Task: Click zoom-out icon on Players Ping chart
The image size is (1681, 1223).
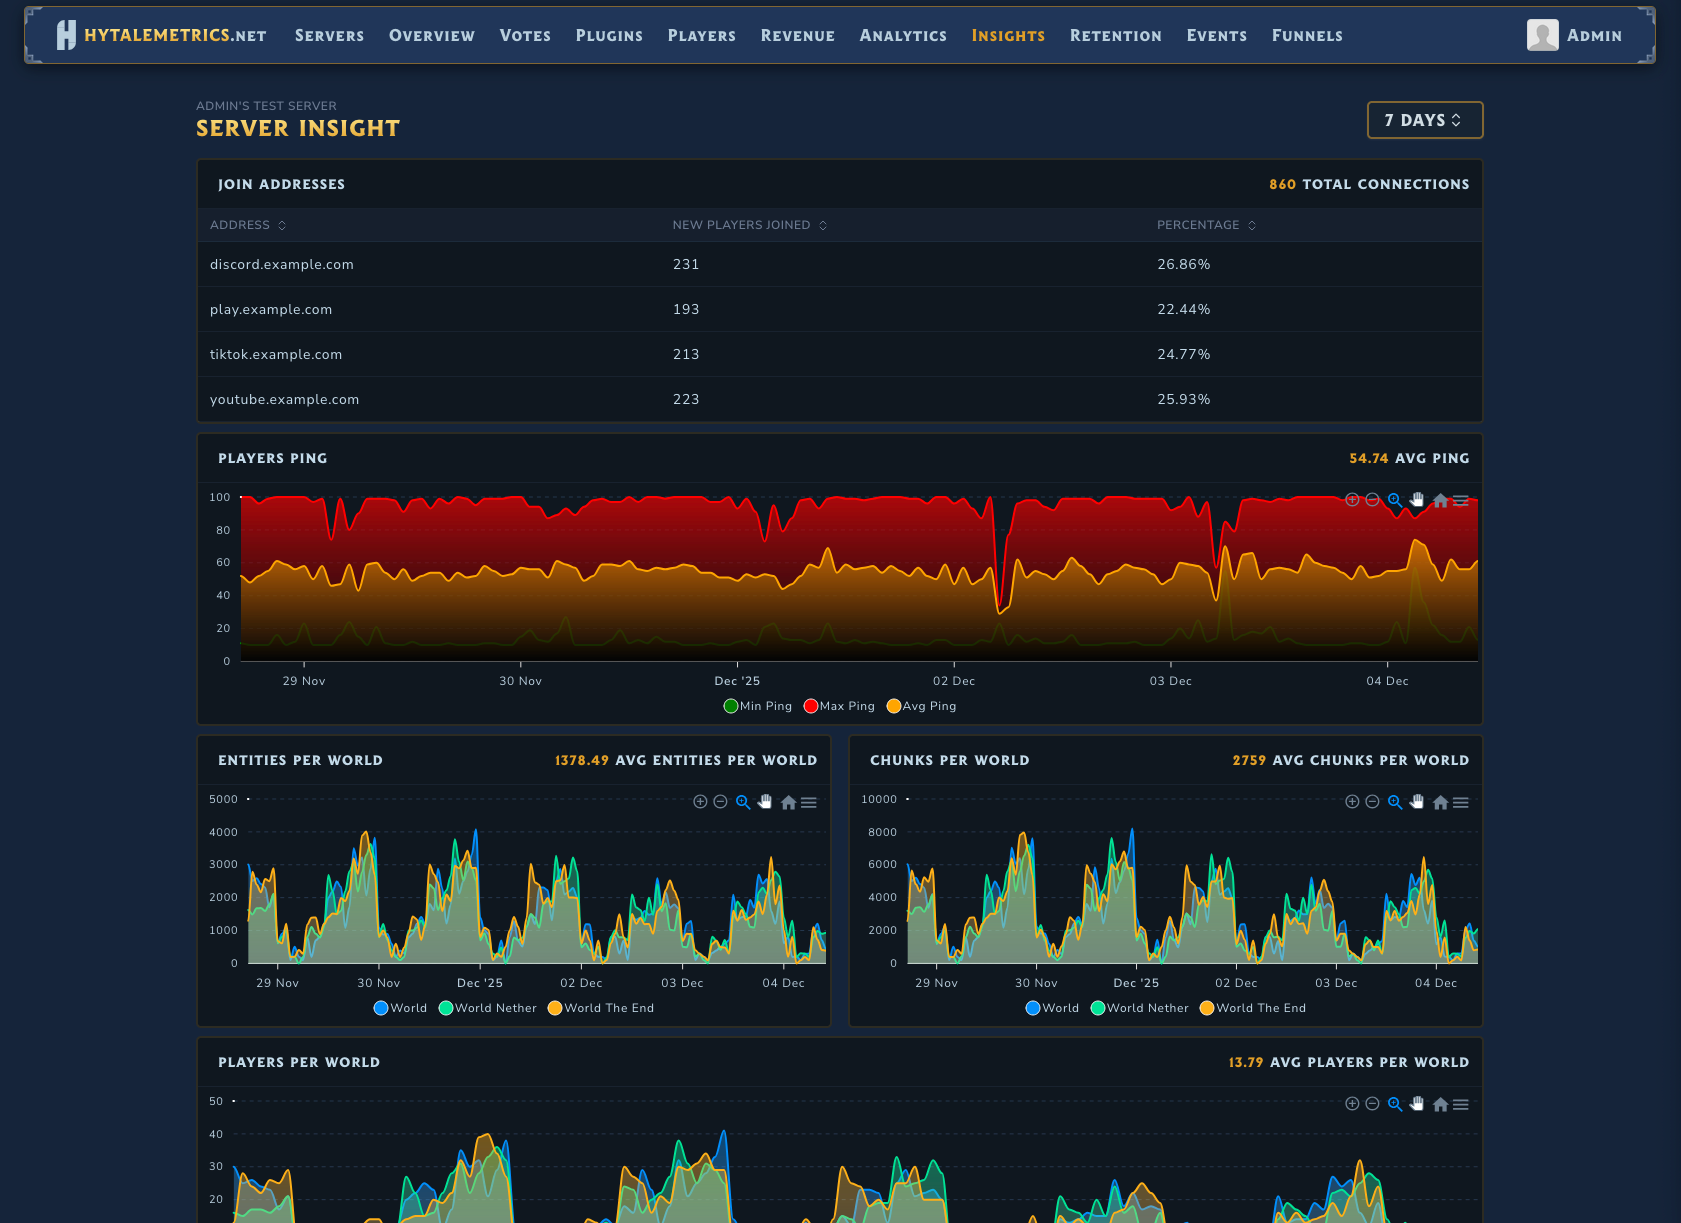Action: pos(1372,500)
